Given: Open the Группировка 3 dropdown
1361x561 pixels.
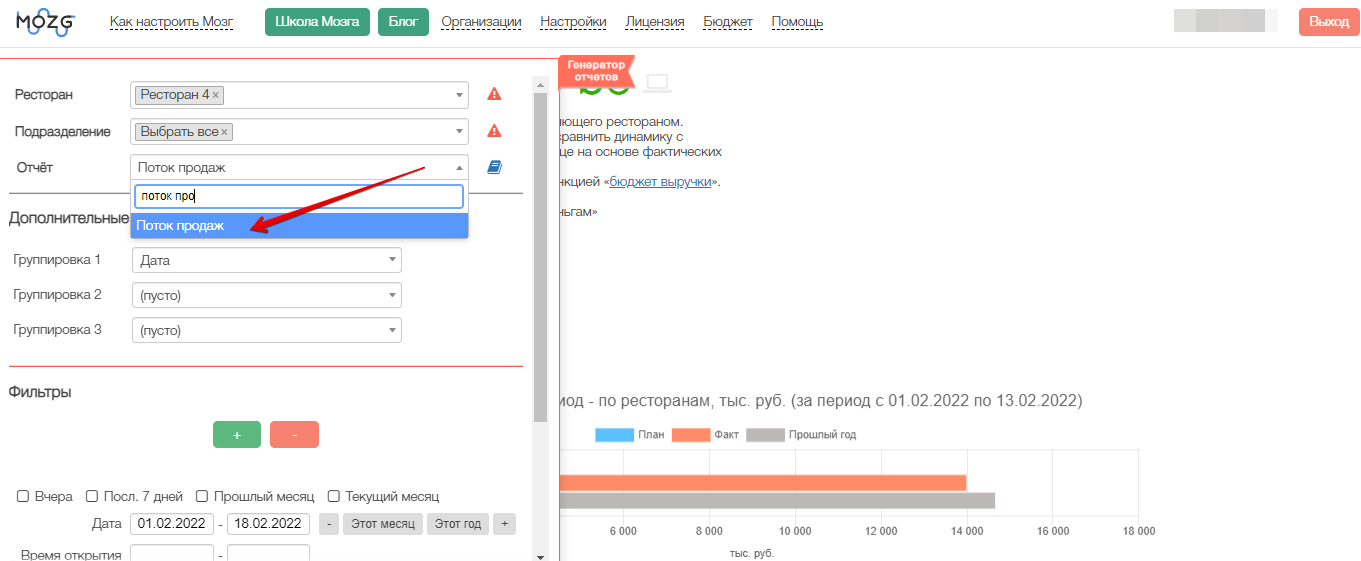Looking at the screenshot, I should coord(267,330).
